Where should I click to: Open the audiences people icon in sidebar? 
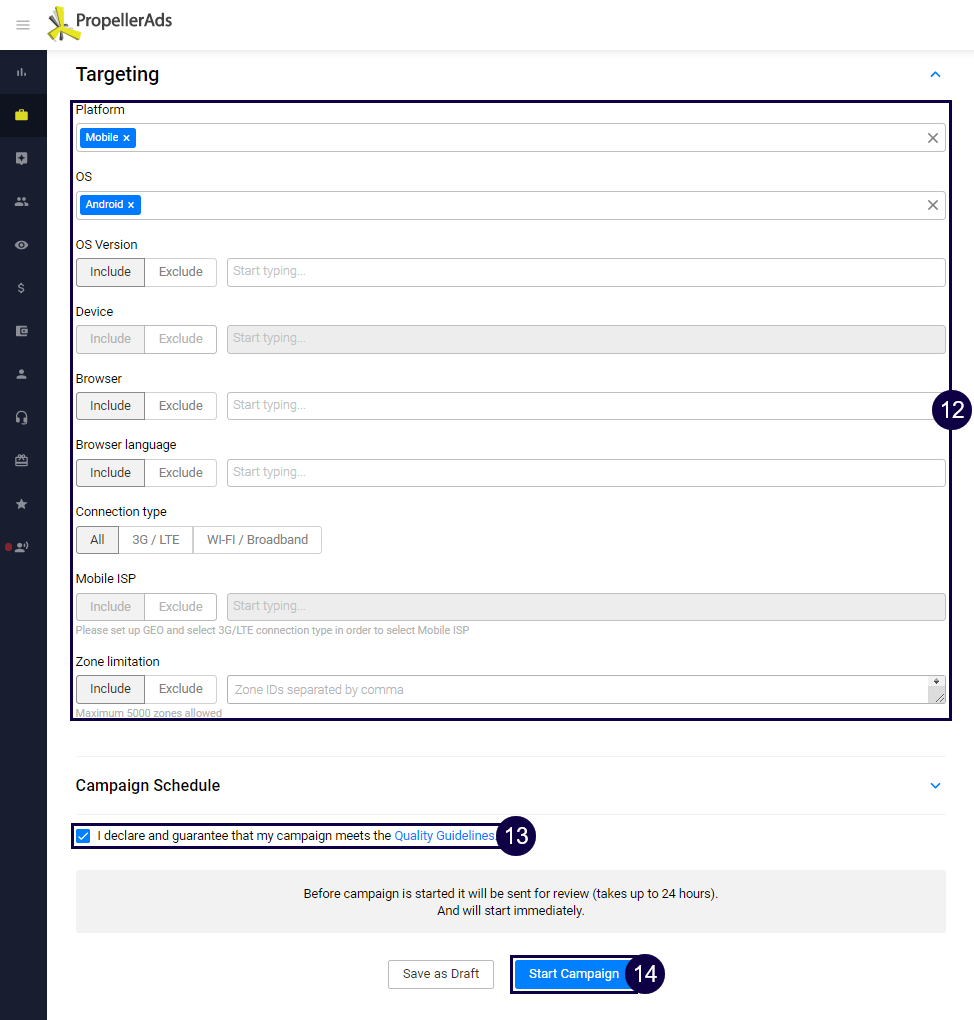point(22,201)
